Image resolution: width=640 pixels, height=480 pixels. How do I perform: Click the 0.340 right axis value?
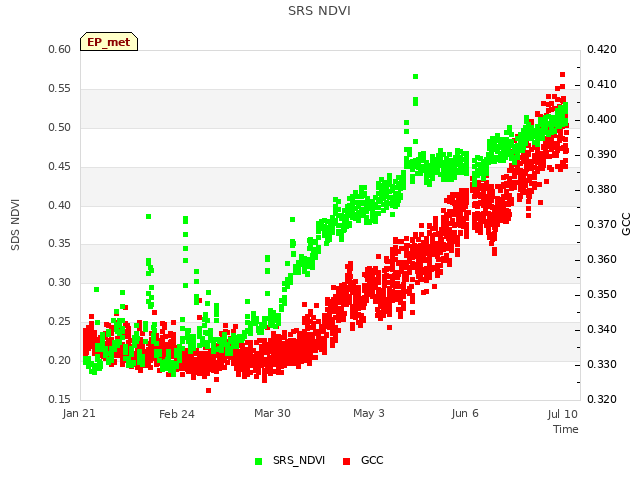tap(602, 329)
